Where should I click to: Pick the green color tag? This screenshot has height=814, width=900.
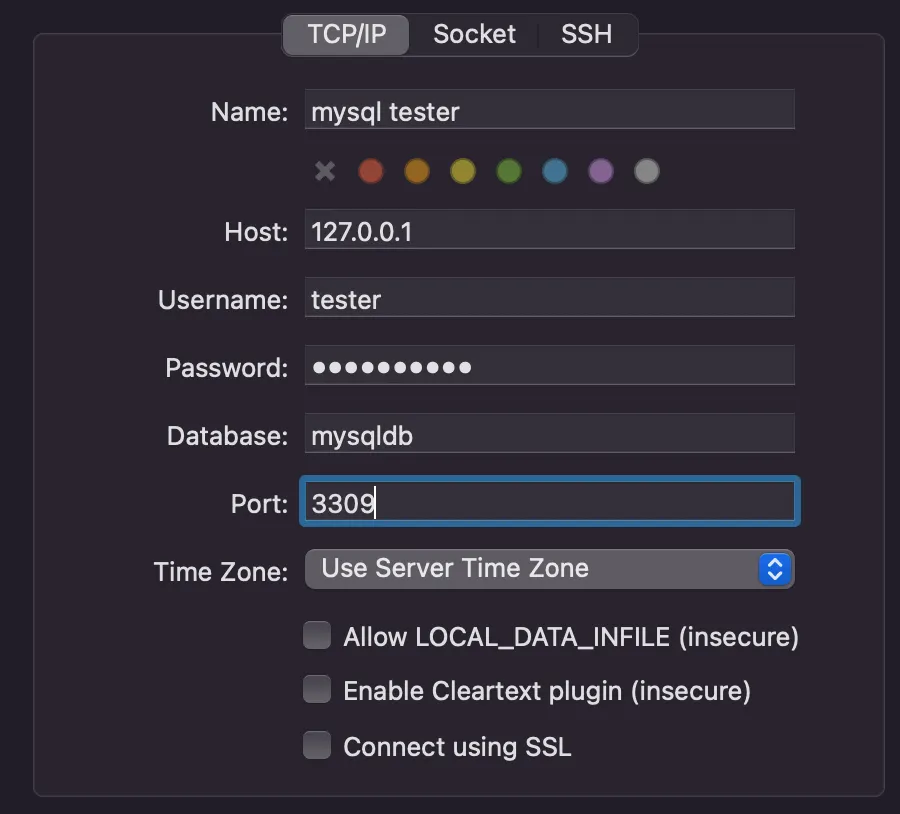click(x=509, y=171)
